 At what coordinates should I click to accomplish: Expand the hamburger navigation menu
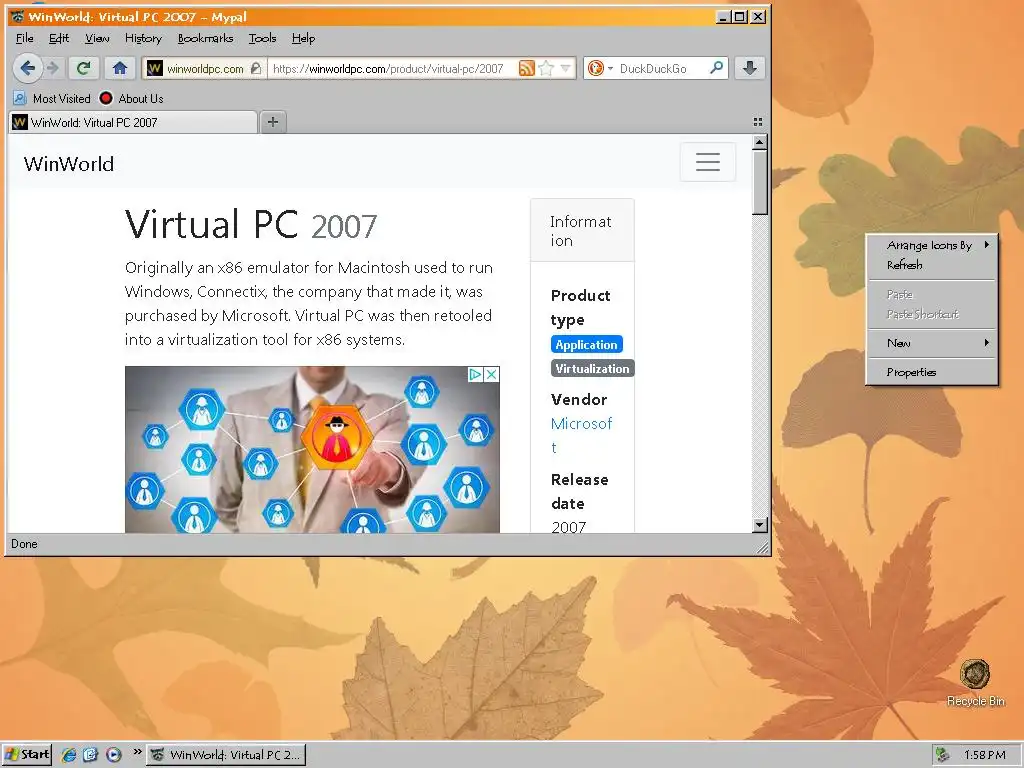click(708, 162)
